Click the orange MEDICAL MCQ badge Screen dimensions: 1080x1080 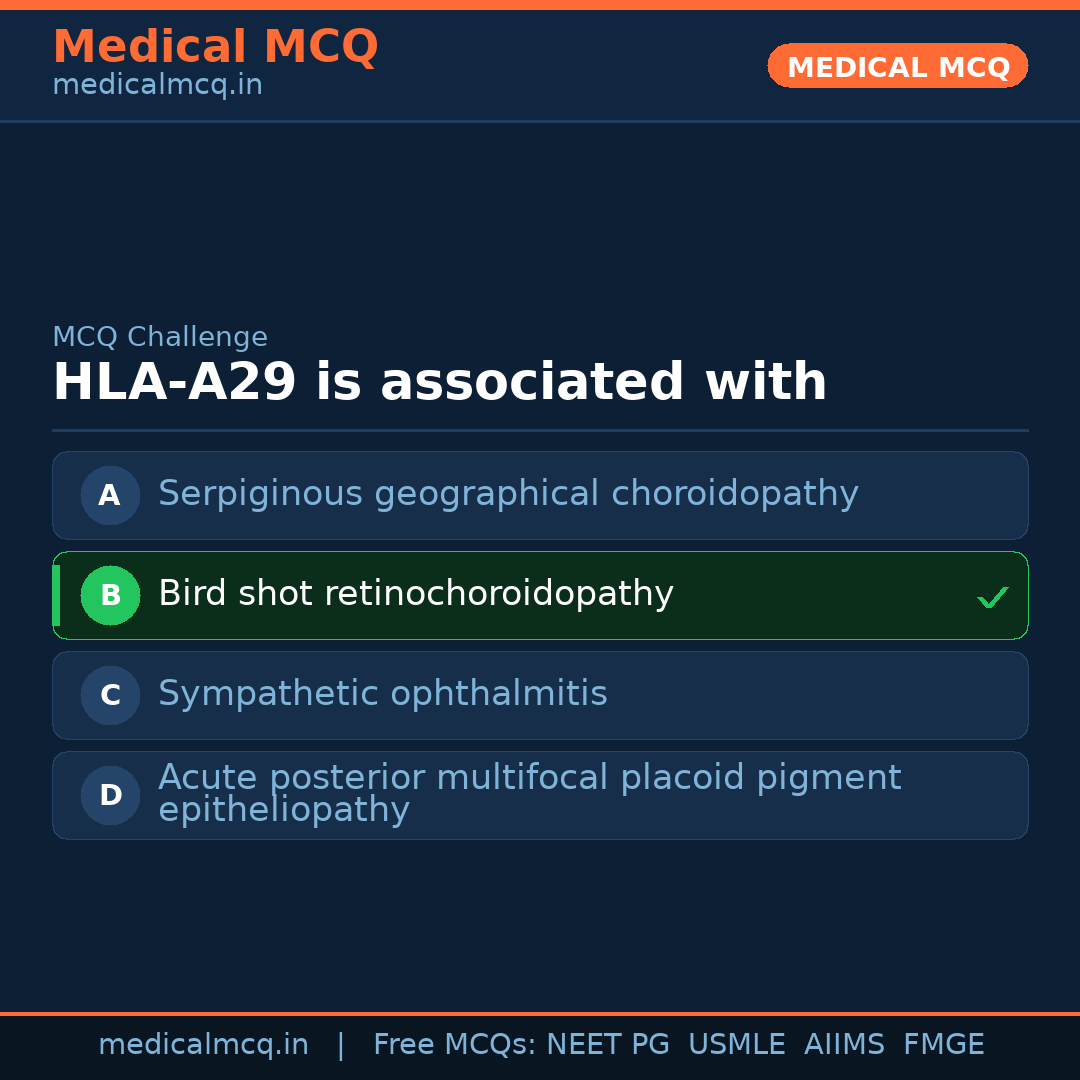pos(897,66)
